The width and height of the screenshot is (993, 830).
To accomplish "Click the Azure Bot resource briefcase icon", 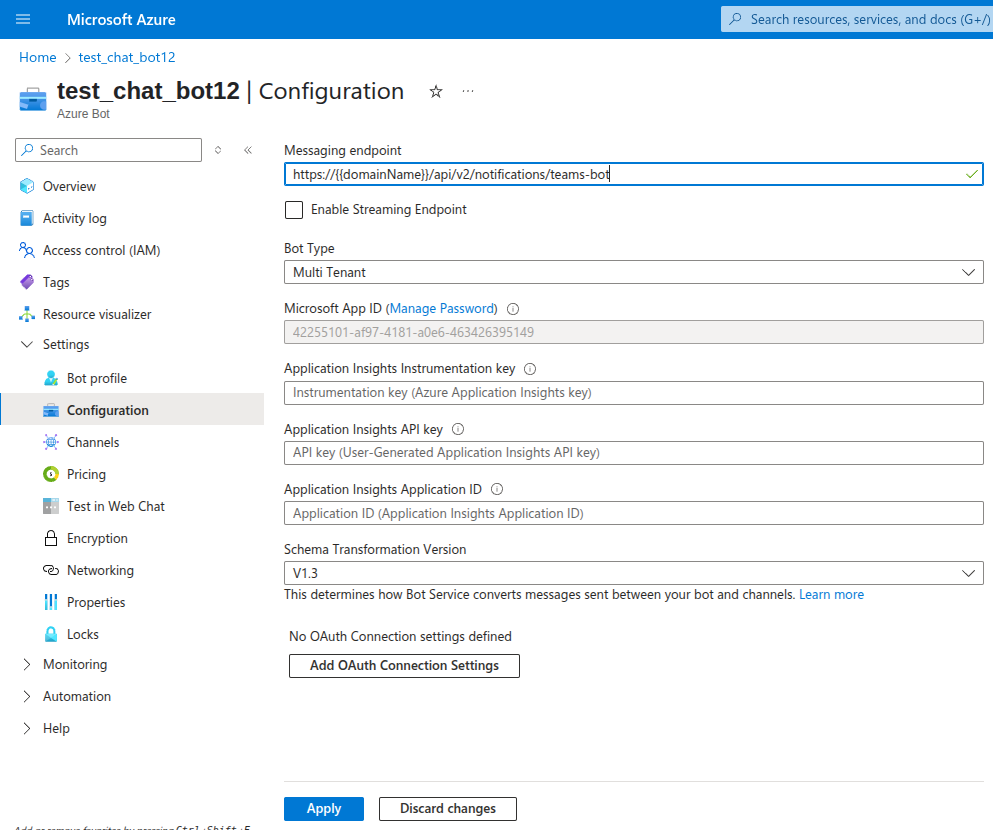I will point(33,100).
